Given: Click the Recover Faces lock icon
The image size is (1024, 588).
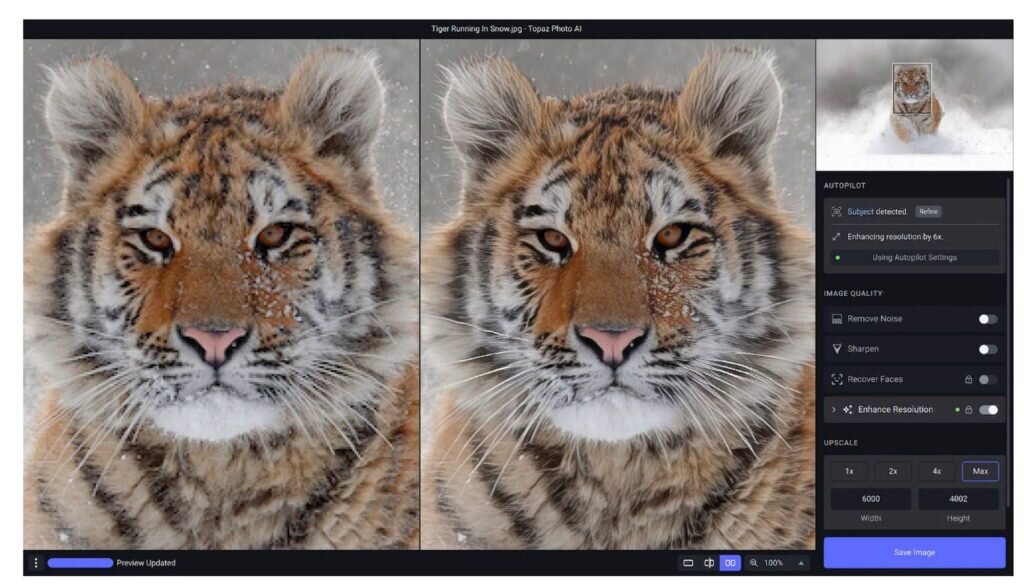Looking at the screenshot, I should pyautogui.click(x=968, y=379).
